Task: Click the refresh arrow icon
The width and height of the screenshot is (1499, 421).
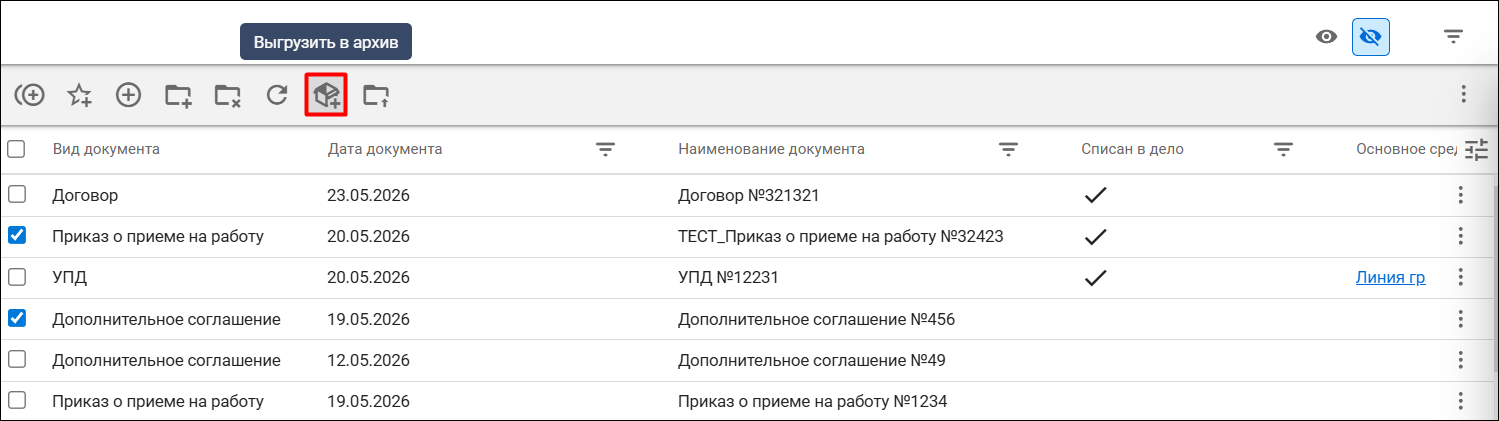Action: [277, 95]
